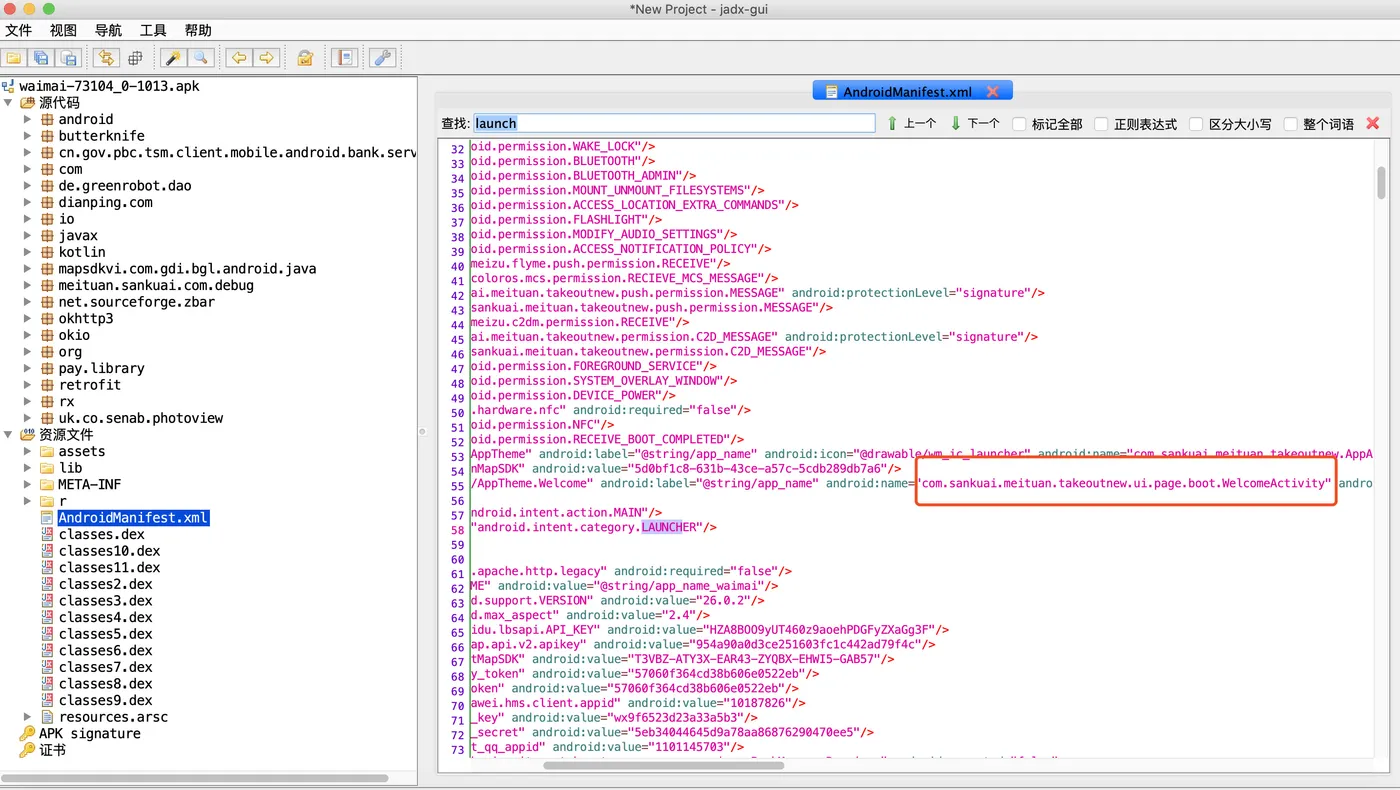The width and height of the screenshot is (1400, 790).
Task: Click the open file toolbar icon
Action: 15,58
